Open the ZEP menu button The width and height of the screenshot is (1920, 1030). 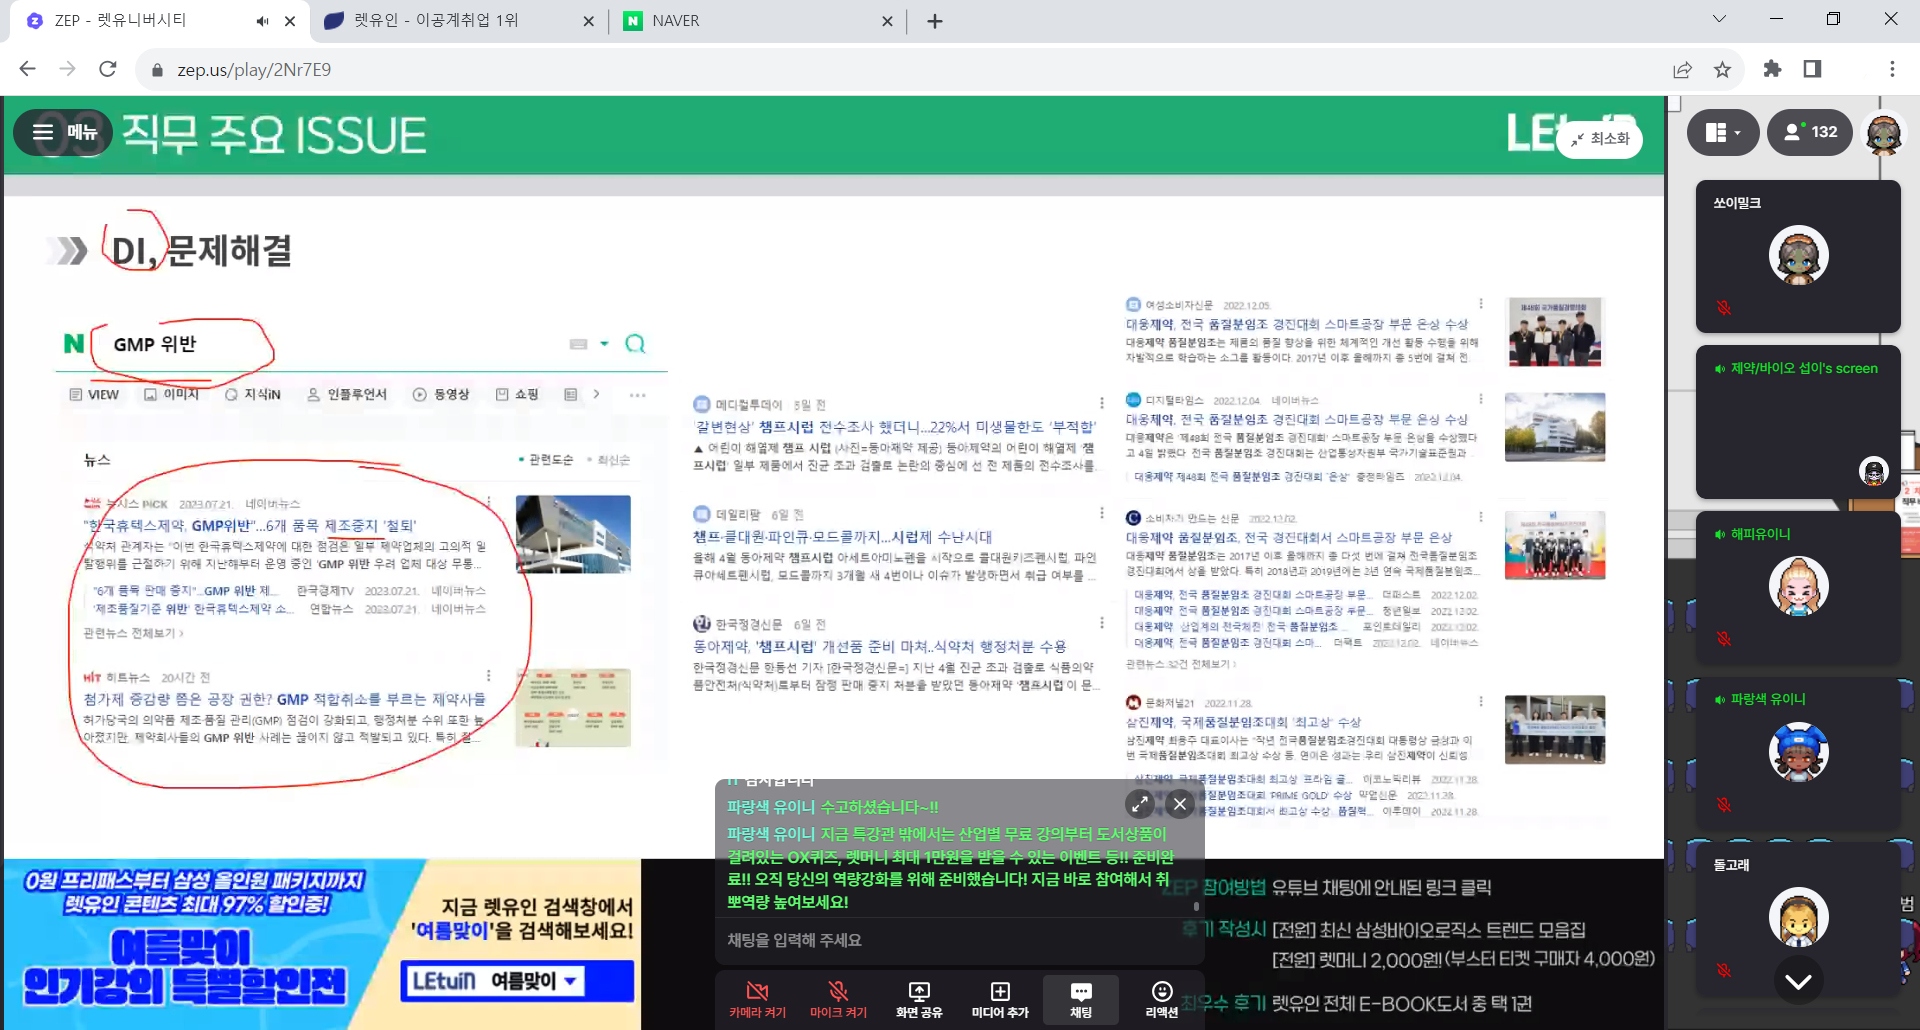(63, 132)
